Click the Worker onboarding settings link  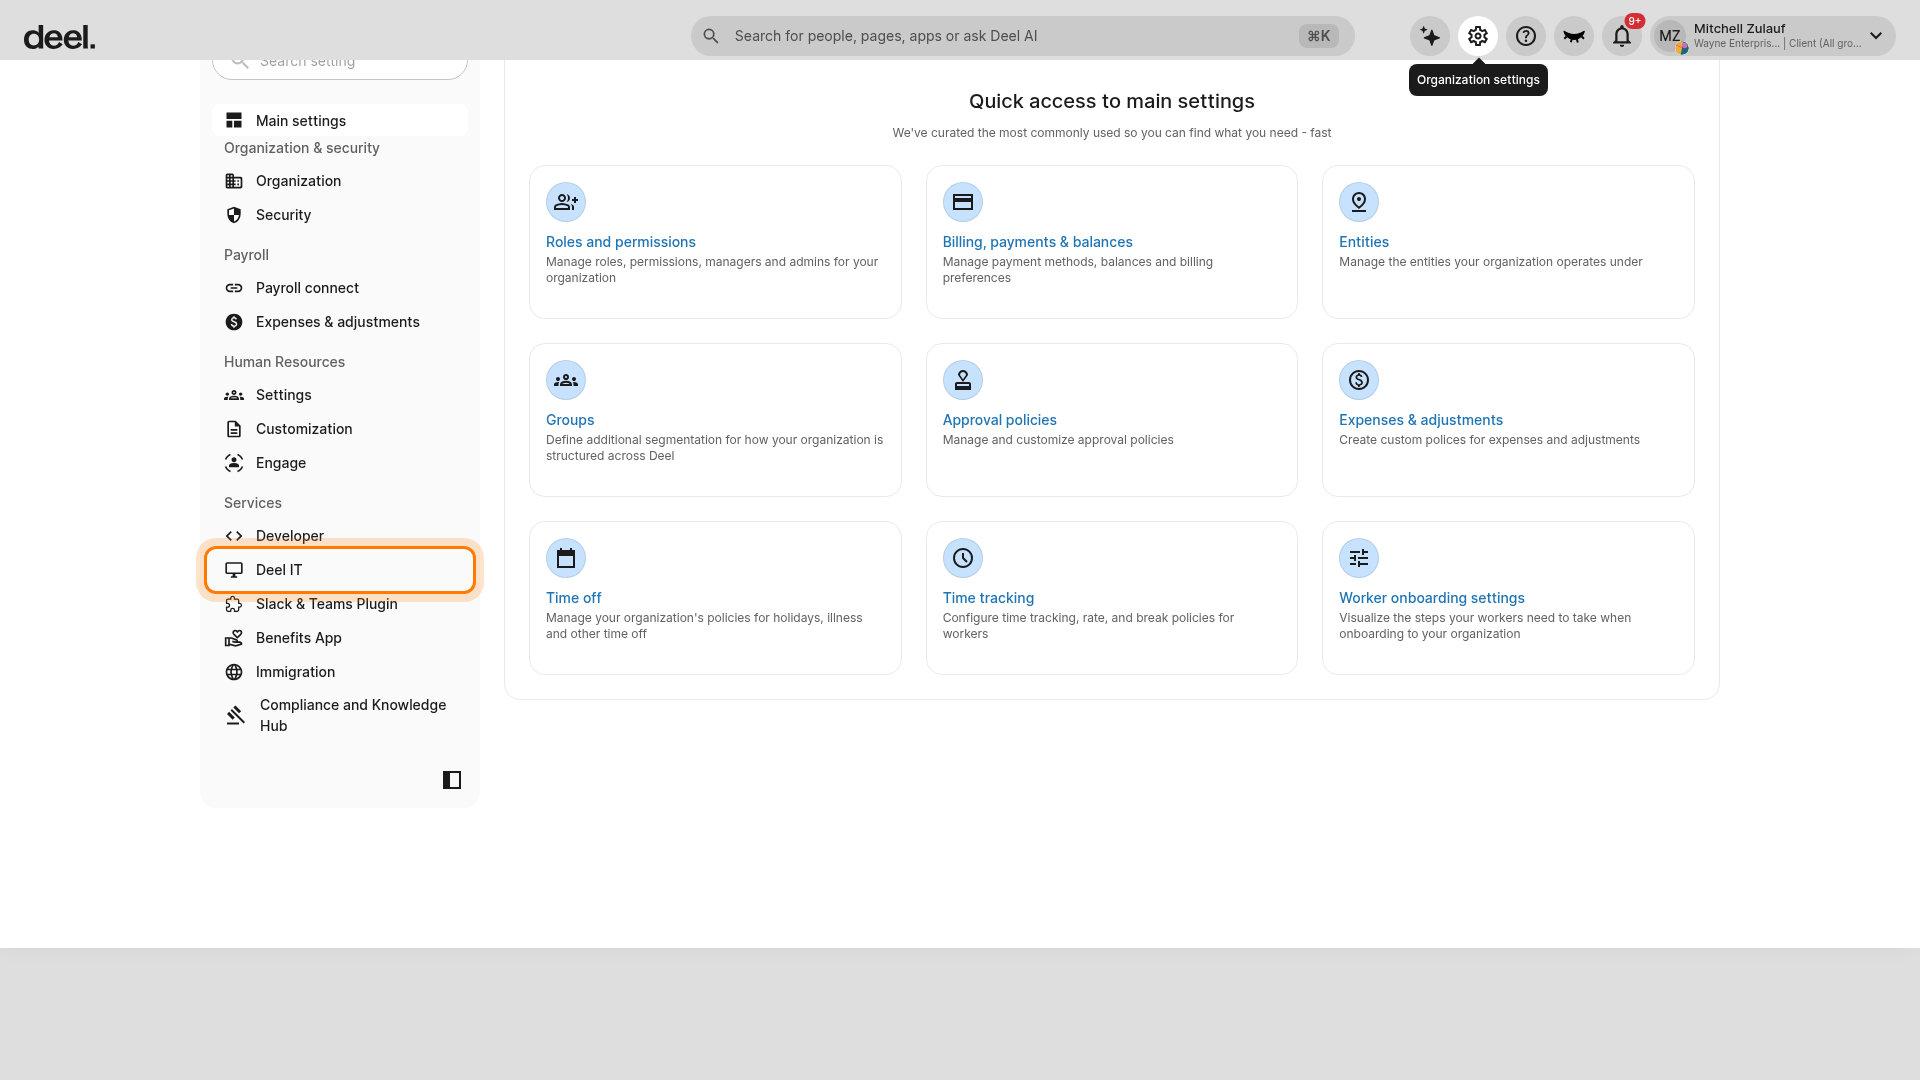point(1432,598)
